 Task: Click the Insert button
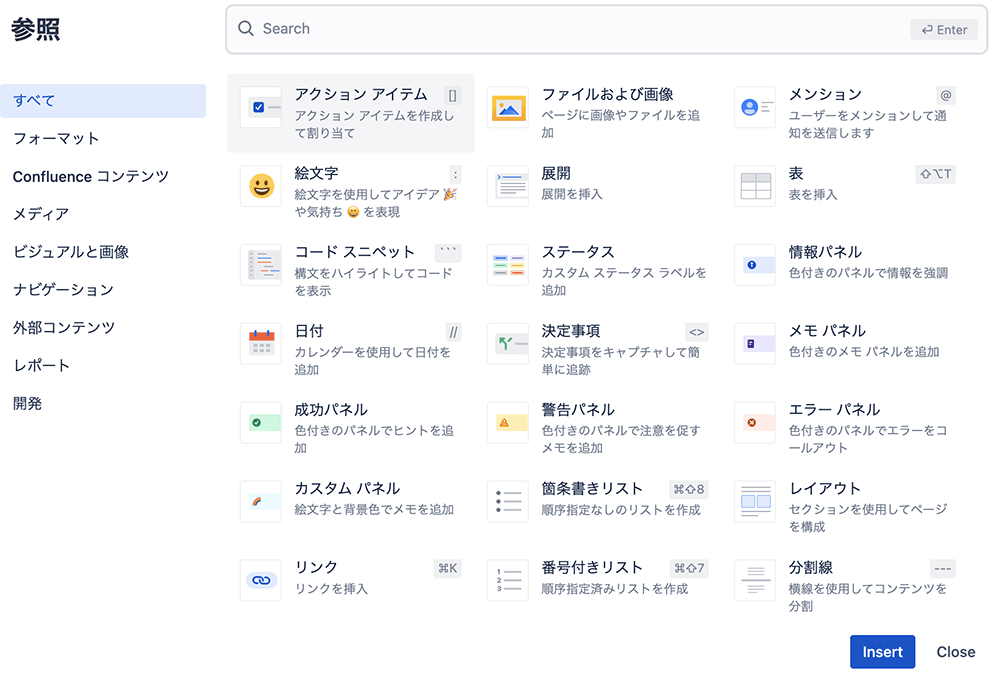click(x=882, y=652)
